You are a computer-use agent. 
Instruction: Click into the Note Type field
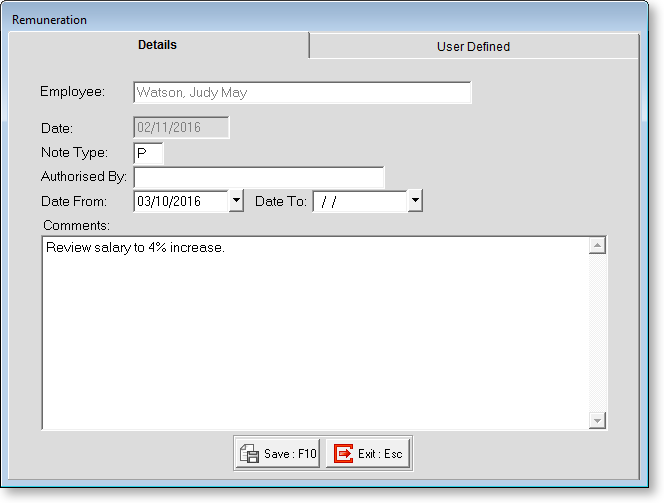[148, 153]
